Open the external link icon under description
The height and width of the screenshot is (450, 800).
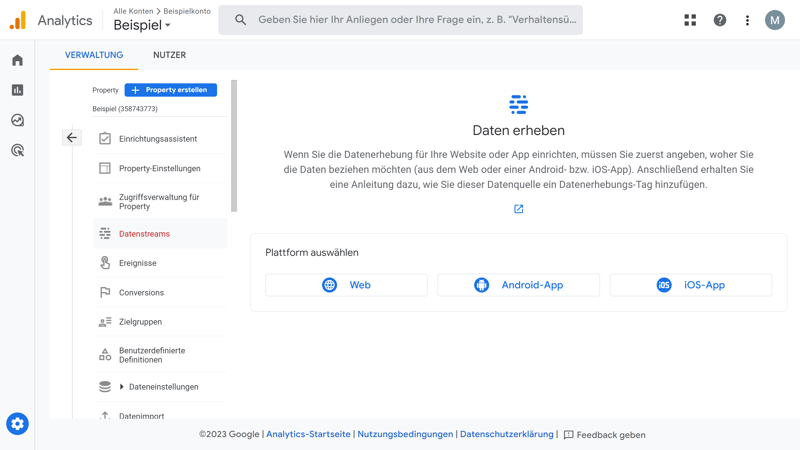[x=518, y=209]
